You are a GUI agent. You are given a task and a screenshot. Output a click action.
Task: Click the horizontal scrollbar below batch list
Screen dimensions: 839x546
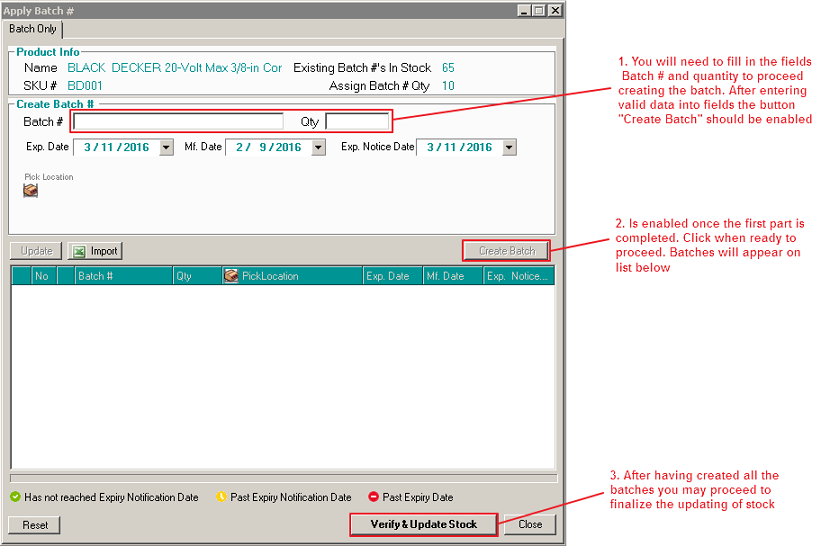[x=282, y=478]
